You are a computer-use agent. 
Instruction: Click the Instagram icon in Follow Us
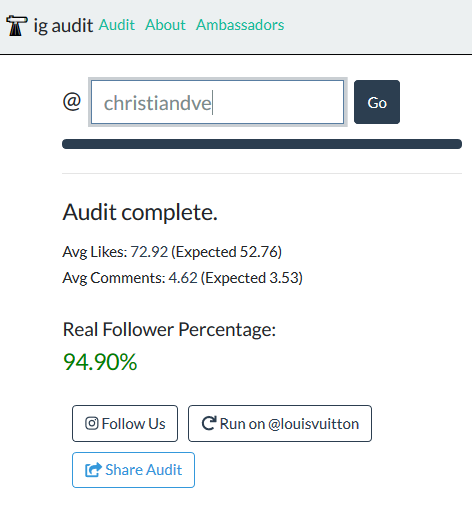[92, 423]
